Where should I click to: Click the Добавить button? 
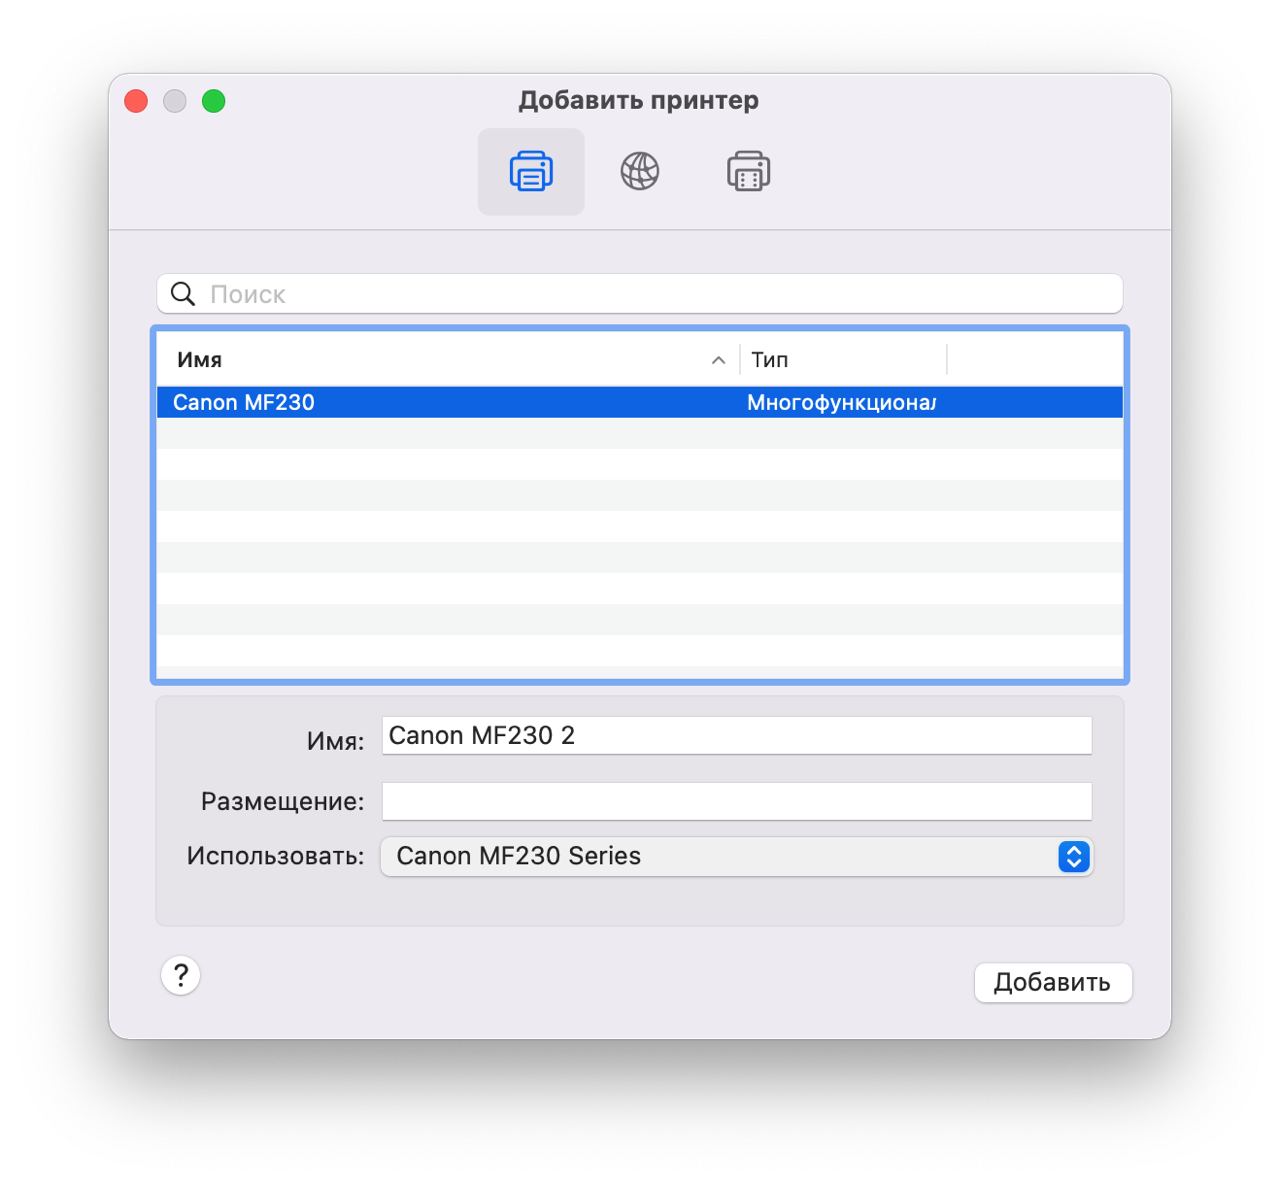[1053, 982]
